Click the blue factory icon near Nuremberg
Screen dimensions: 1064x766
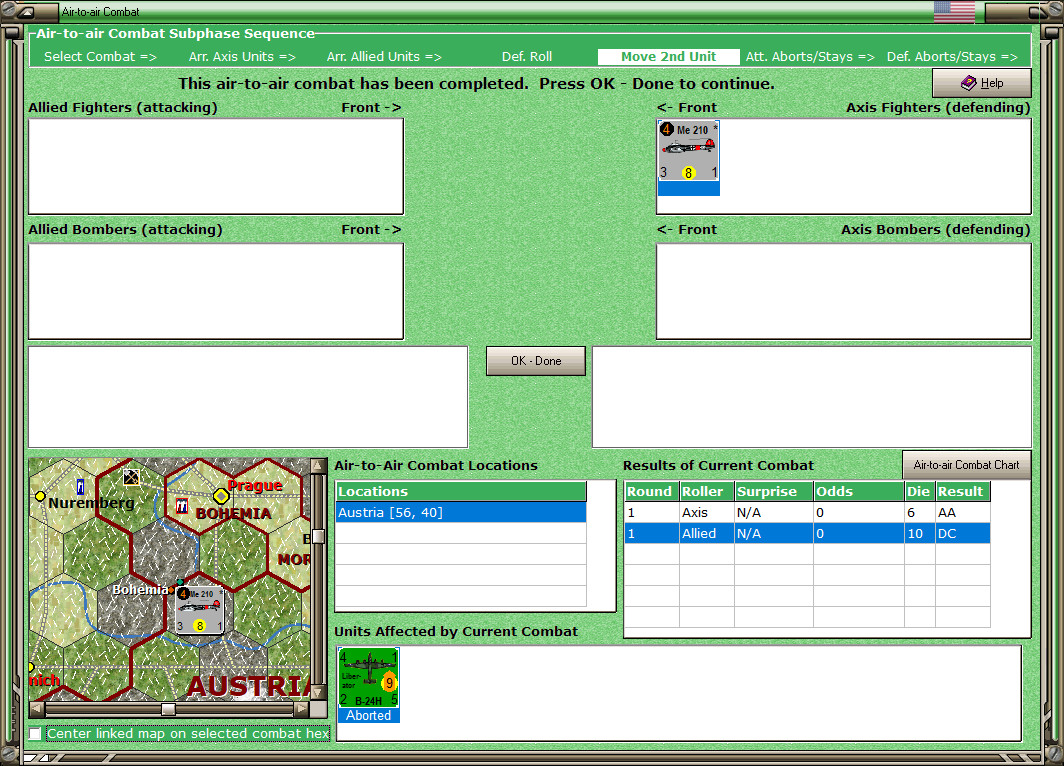81,486
